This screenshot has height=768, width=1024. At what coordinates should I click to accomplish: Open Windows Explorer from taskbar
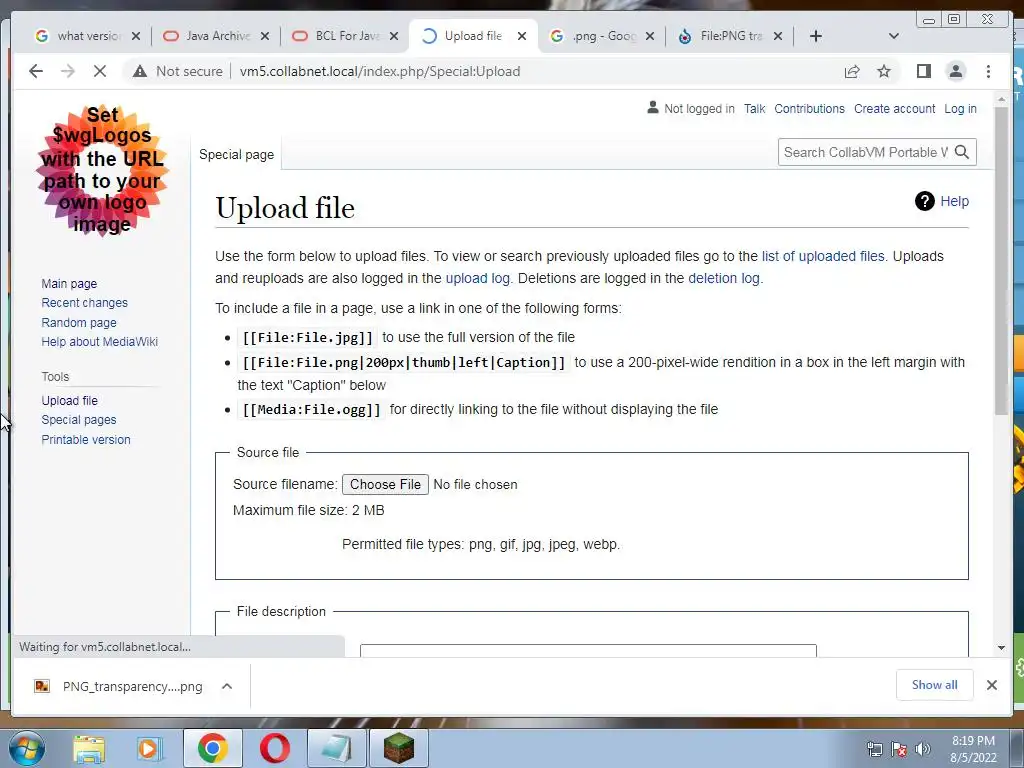[89, 749]
